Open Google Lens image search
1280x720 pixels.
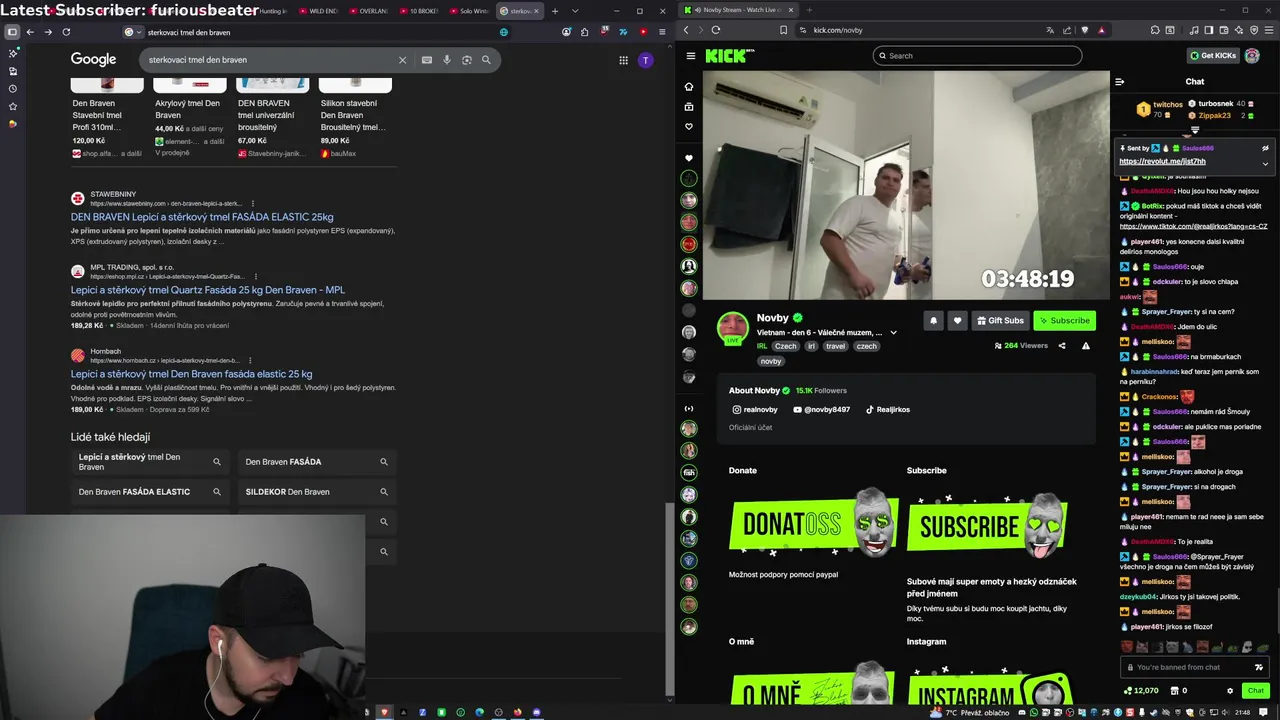click(467, 60)
